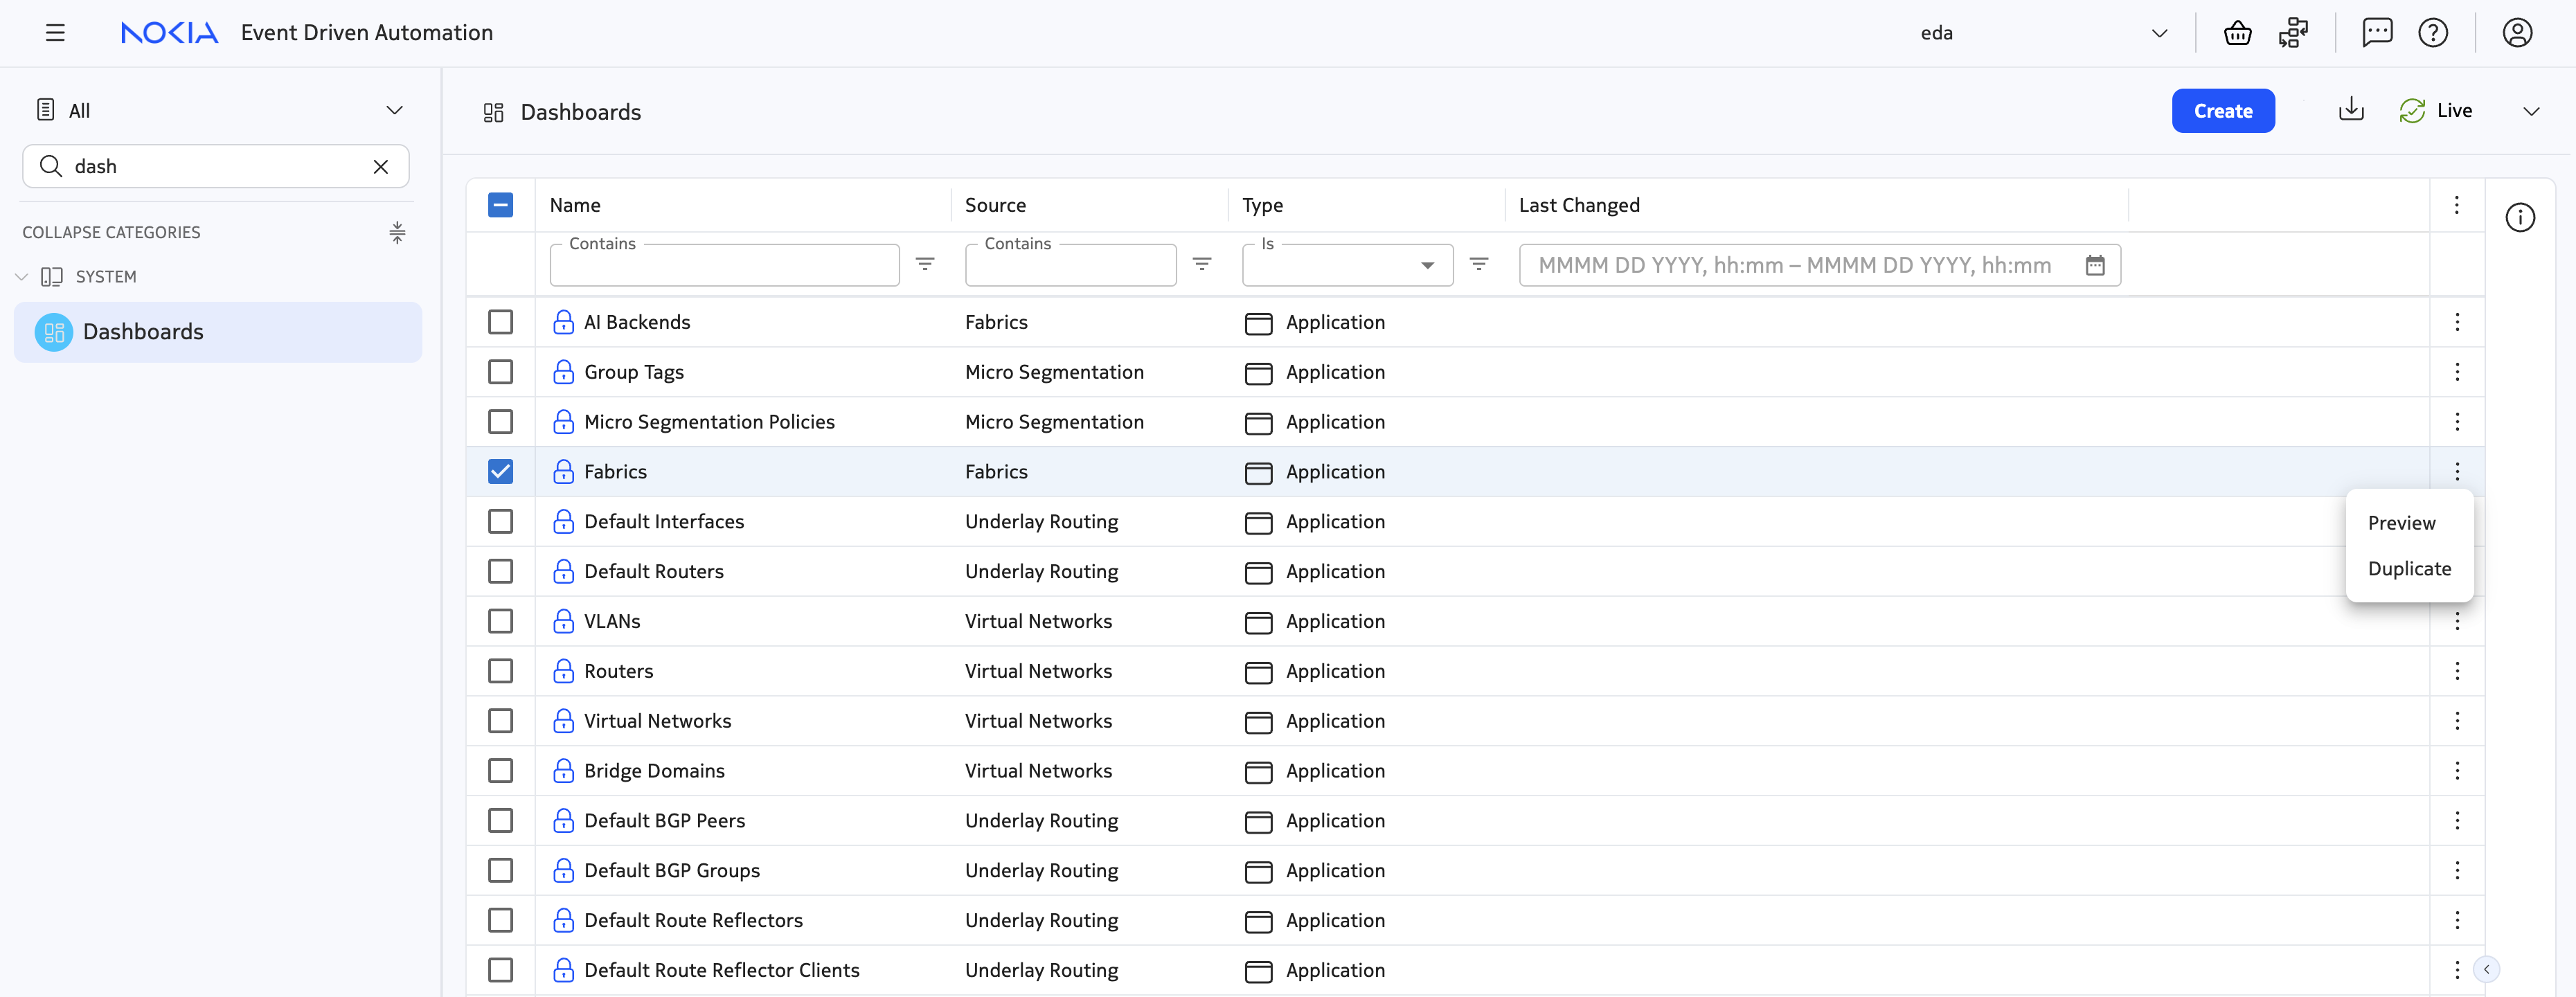
Task: Check the Group Tags row checkbox
Action: point(500,372)
